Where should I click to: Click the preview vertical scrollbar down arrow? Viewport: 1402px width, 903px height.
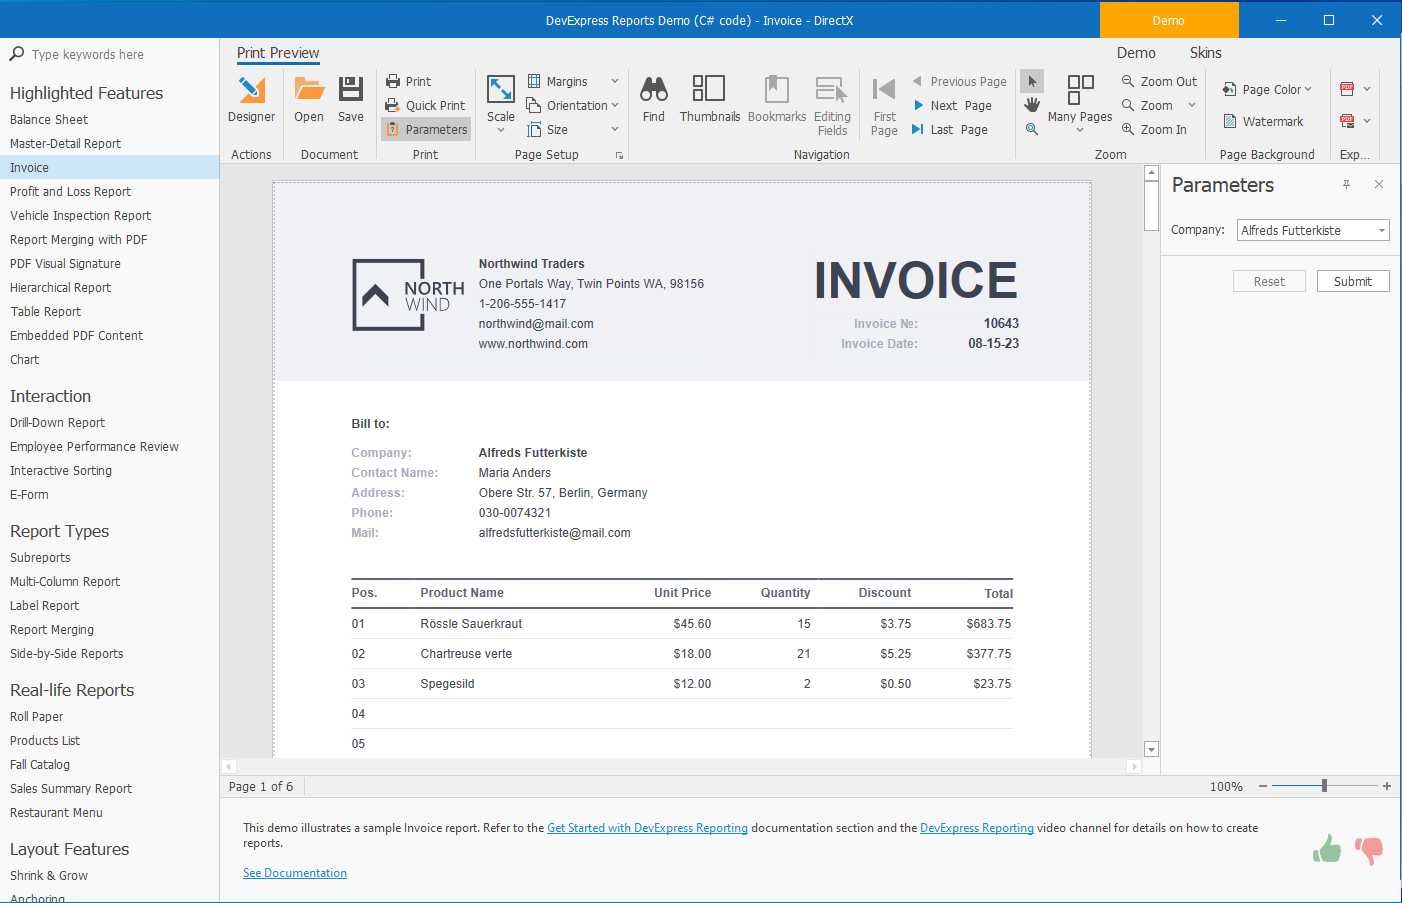pos(1151,749)
